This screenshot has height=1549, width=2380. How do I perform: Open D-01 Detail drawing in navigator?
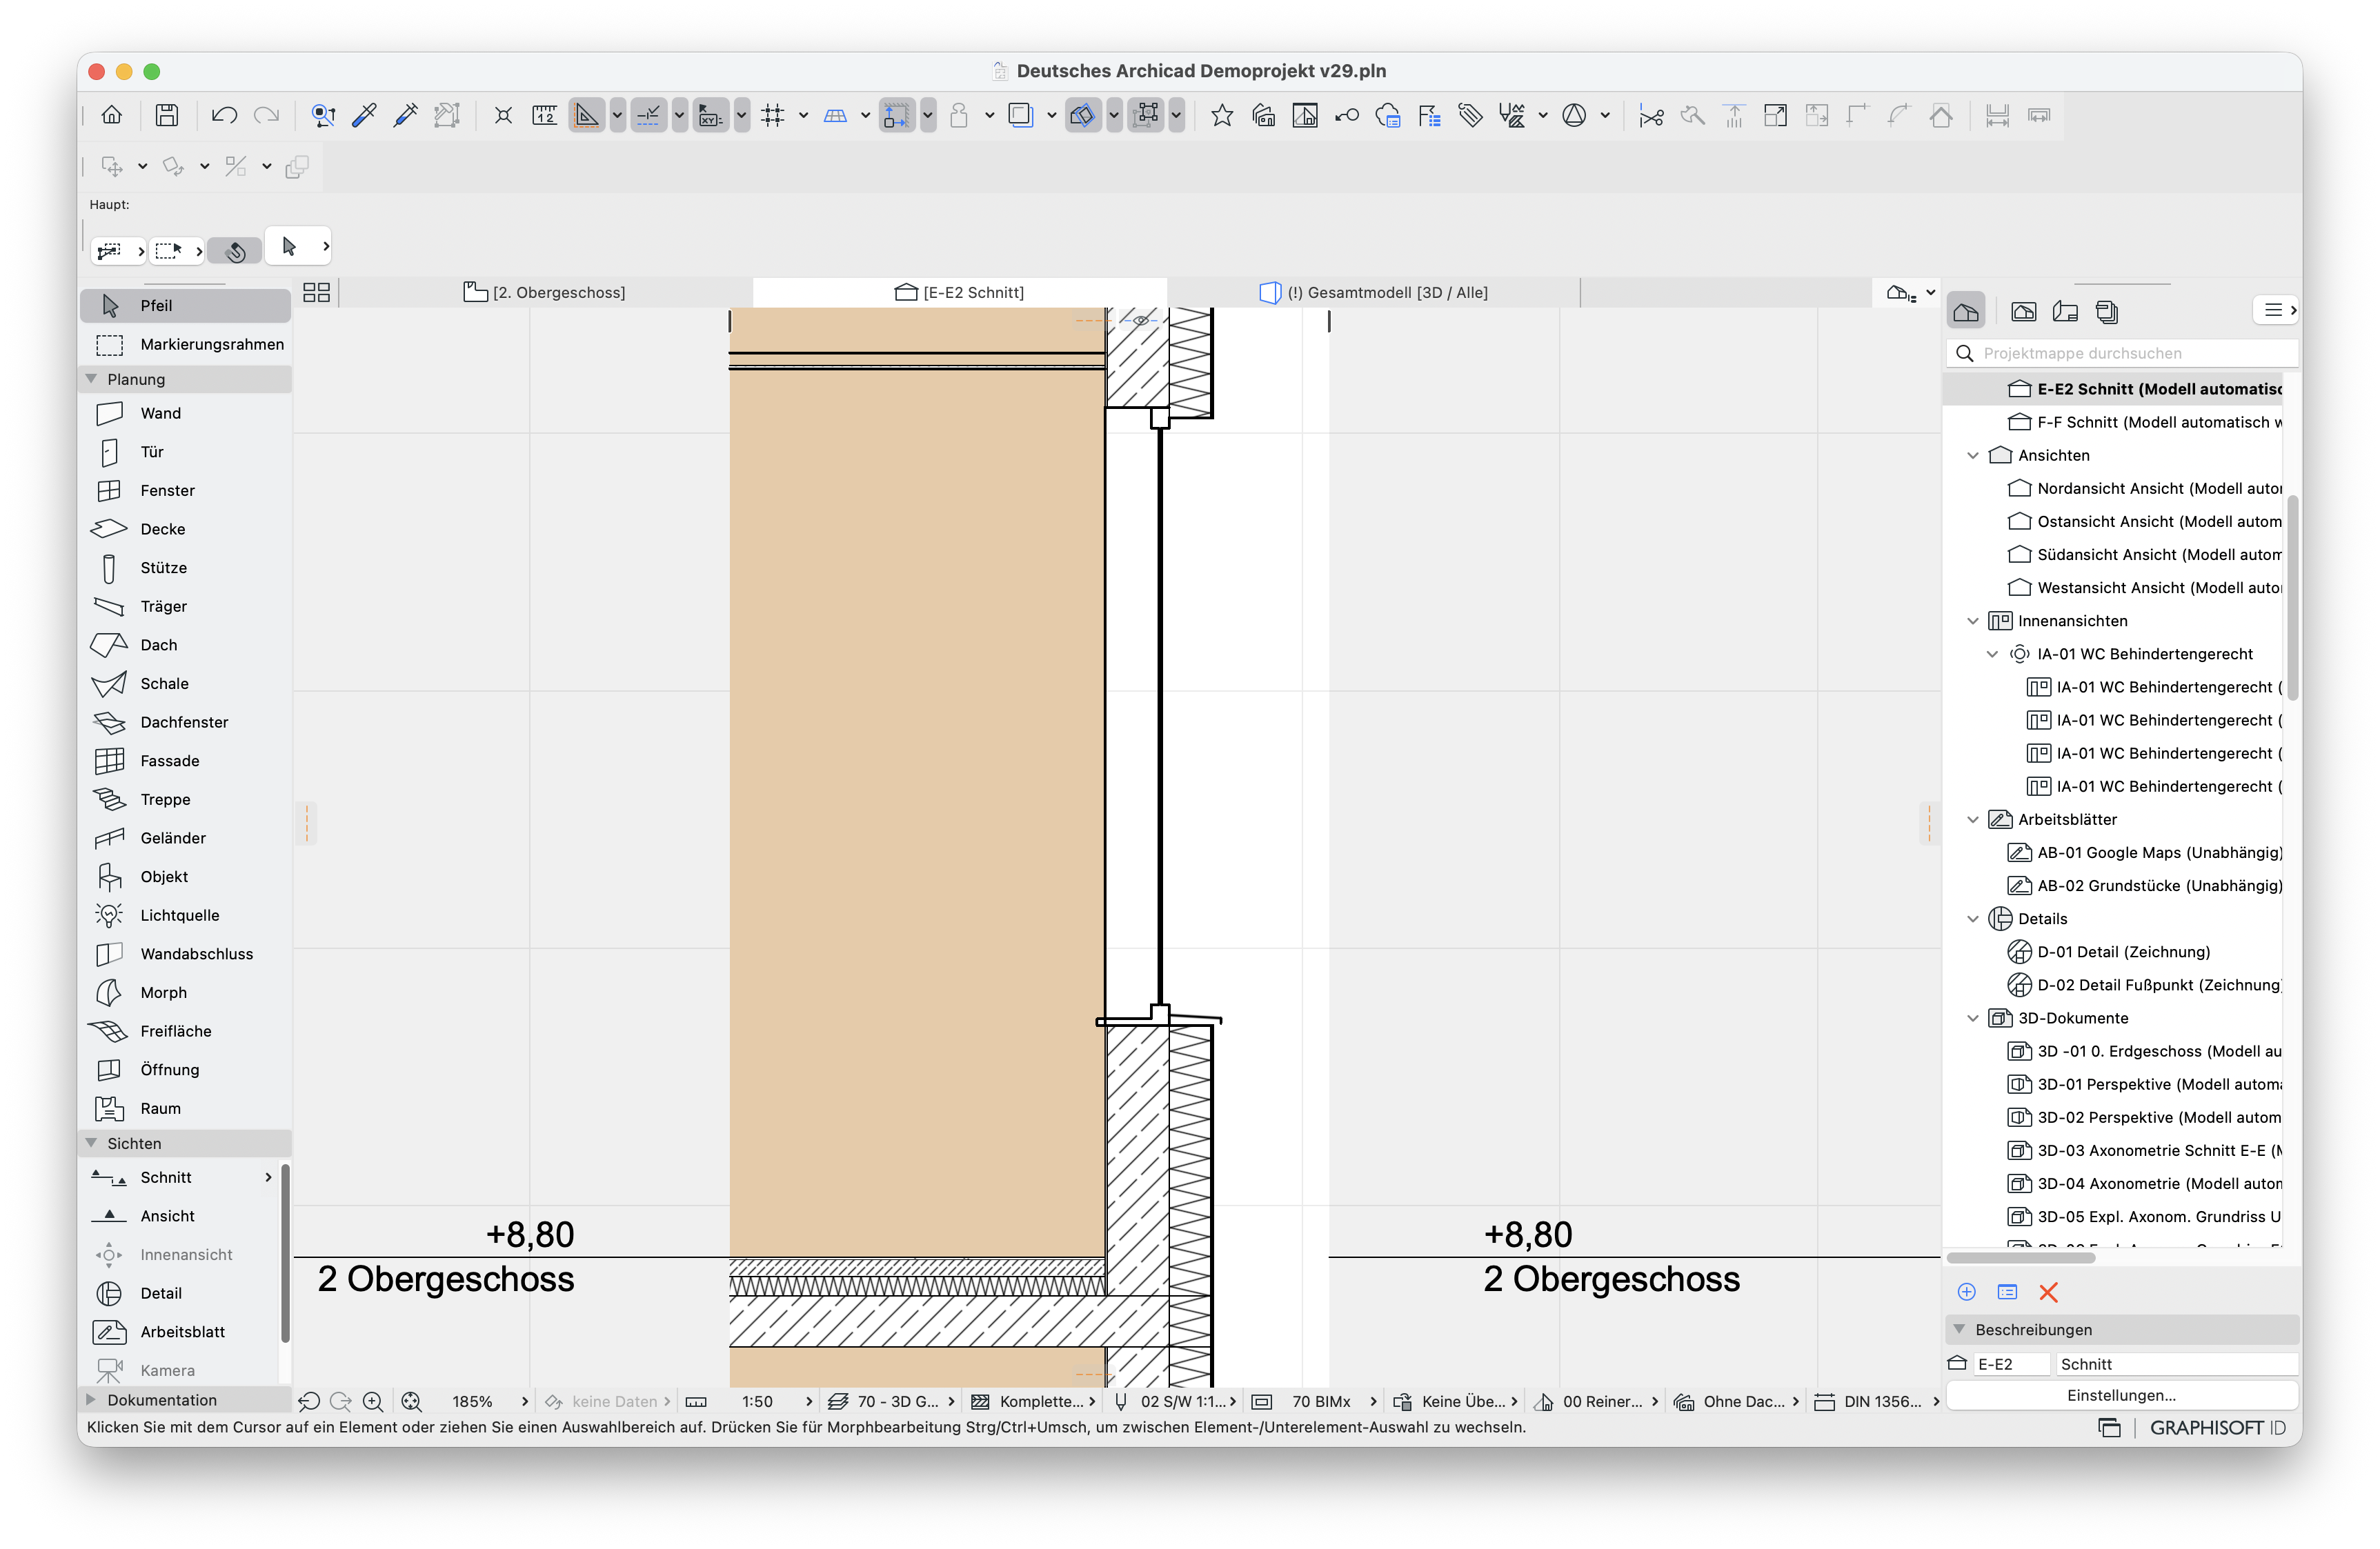pos(2123,952)
